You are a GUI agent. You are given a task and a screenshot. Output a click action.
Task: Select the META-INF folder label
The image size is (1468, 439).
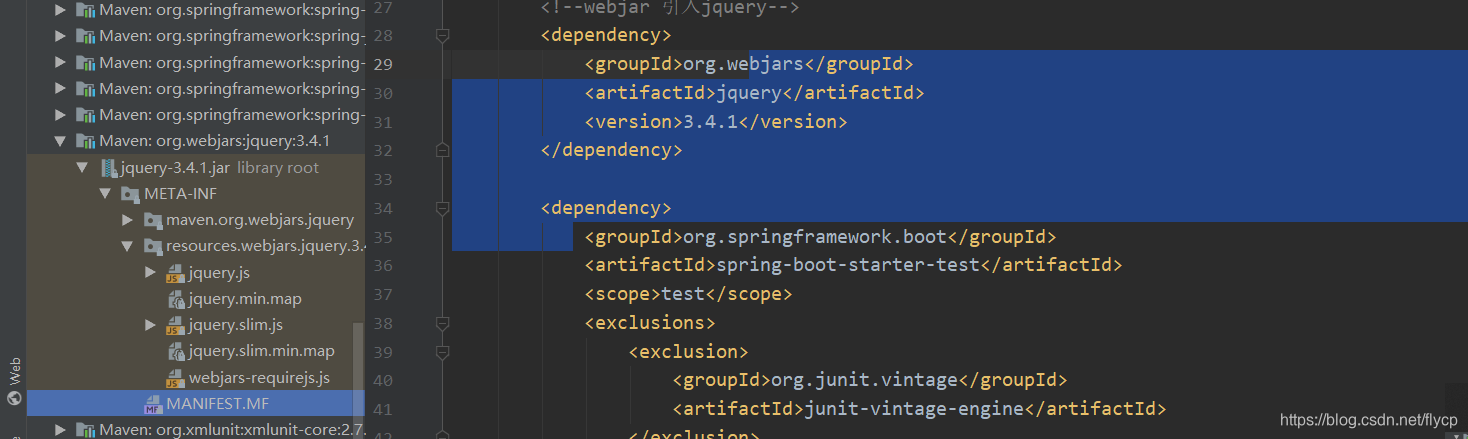181,193
